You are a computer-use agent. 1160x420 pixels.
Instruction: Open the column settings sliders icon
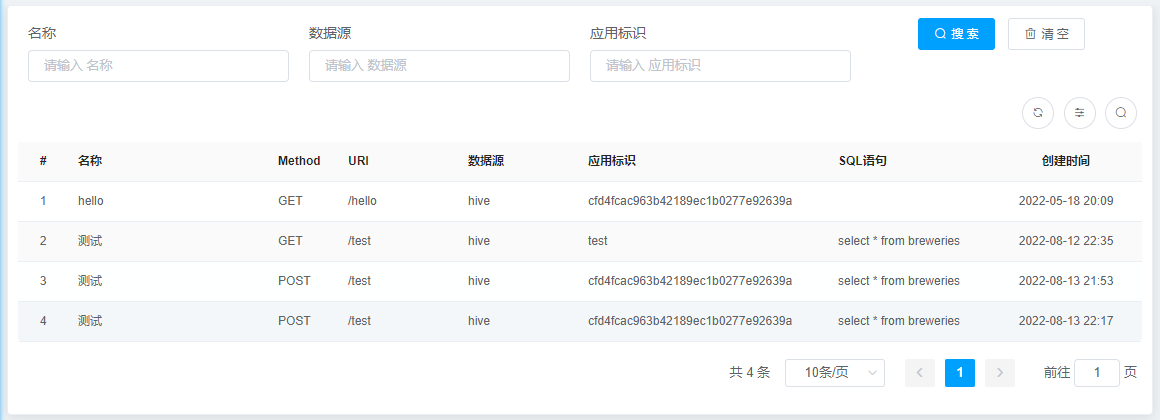[1080, 113]
